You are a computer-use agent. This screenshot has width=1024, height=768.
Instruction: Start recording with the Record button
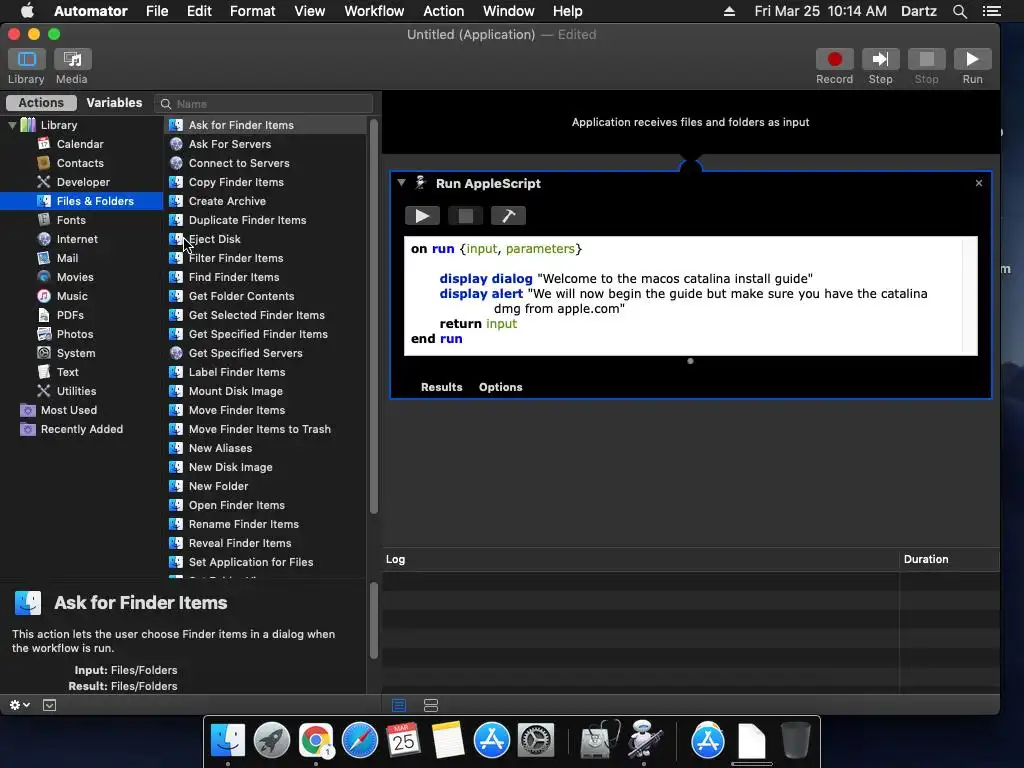[x=835, y=59]
